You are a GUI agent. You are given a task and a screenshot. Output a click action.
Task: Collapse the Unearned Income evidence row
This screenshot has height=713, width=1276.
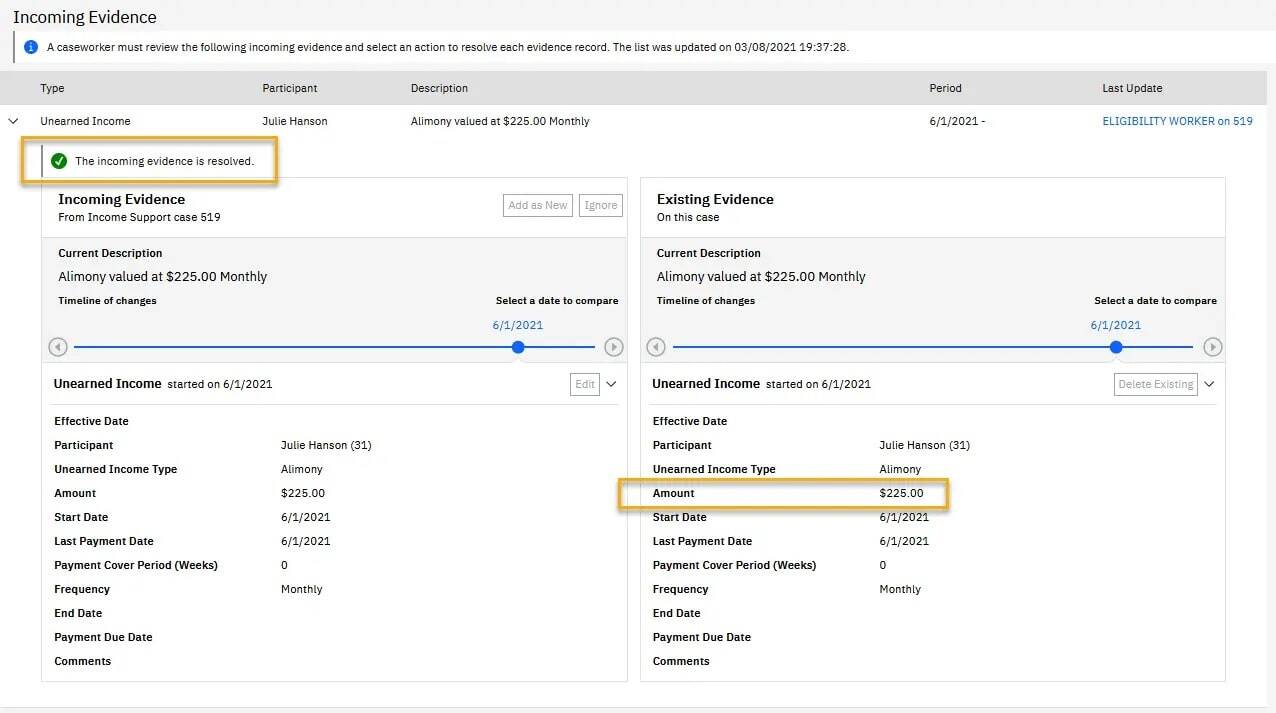(13, 121)
